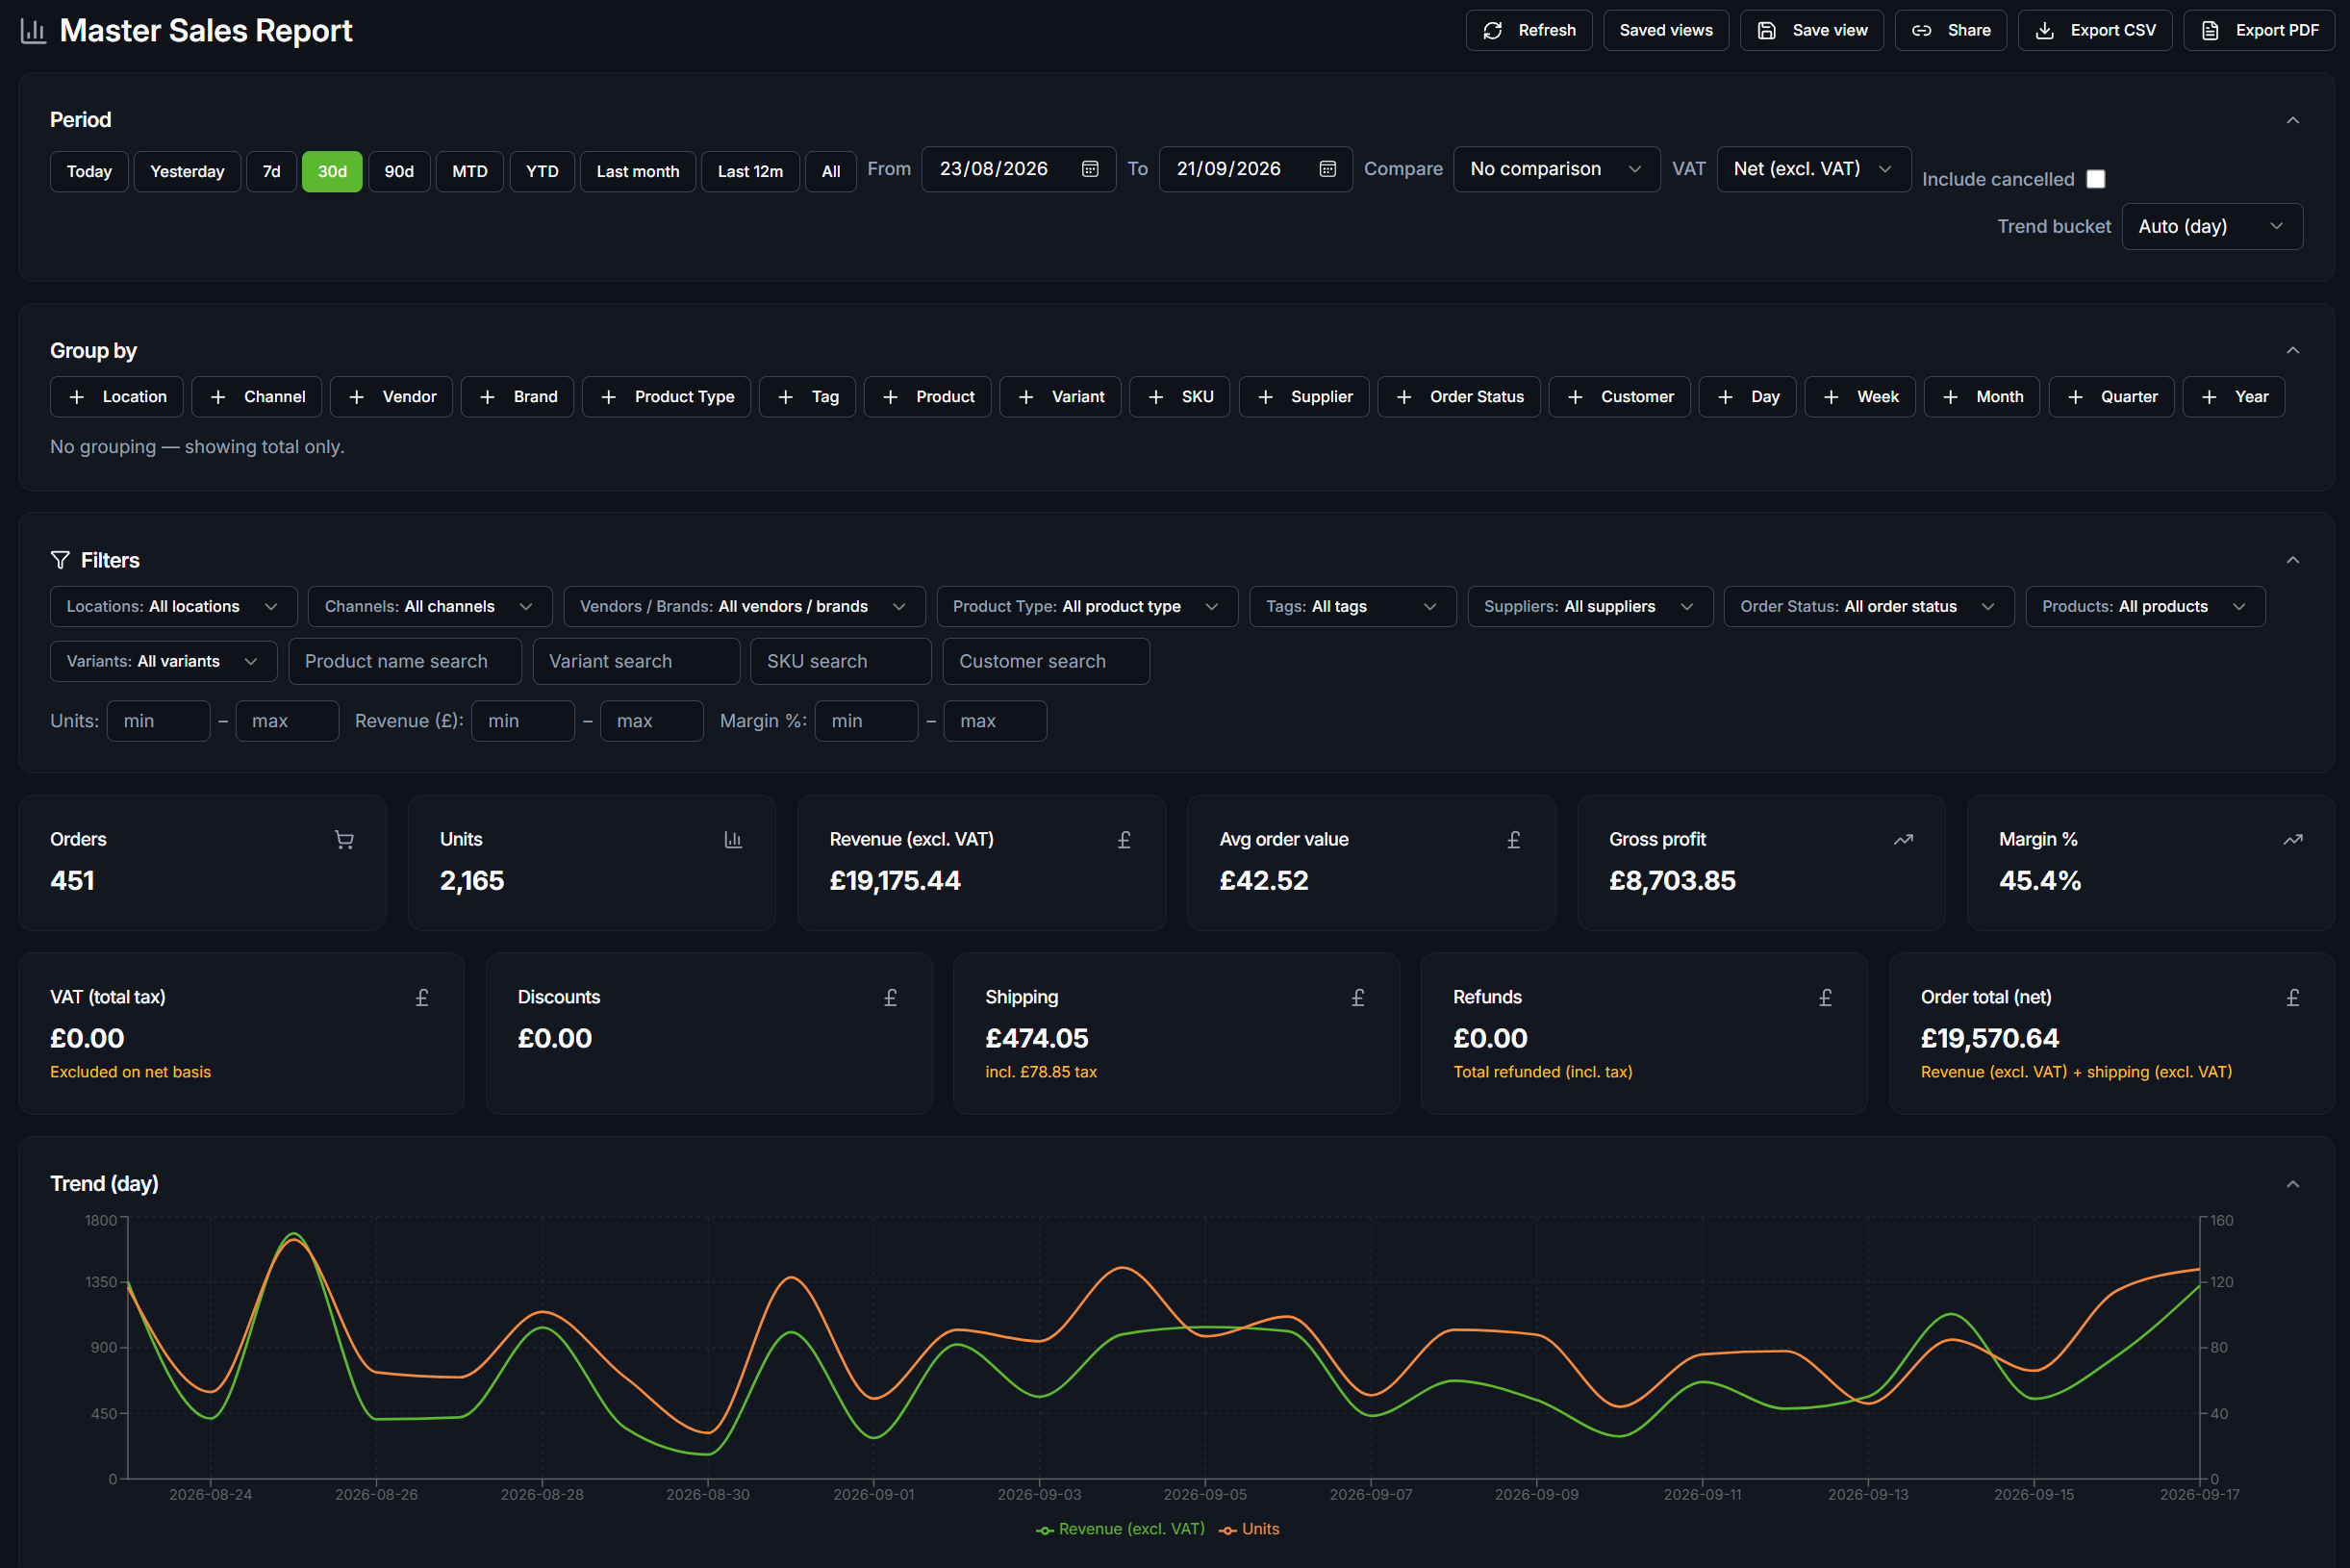The height and width of the screenshot is (1568, 2350).
Task: Click the pound icon on VAT card
Action: 422,998
